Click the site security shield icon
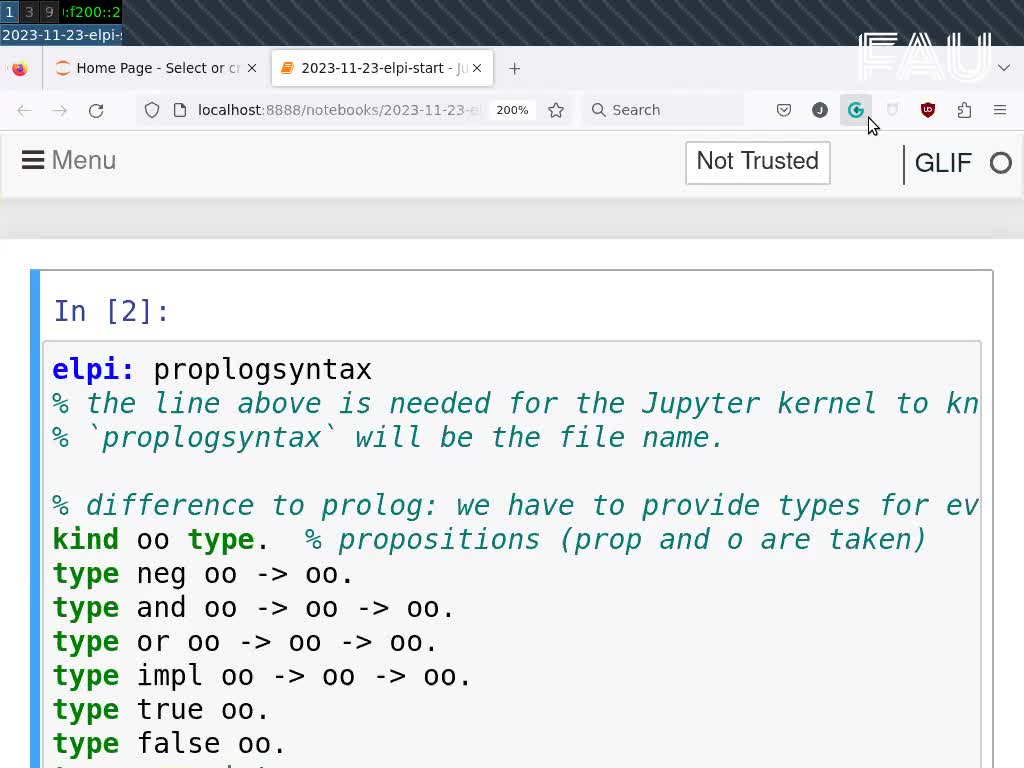 (x=152, y=110)
